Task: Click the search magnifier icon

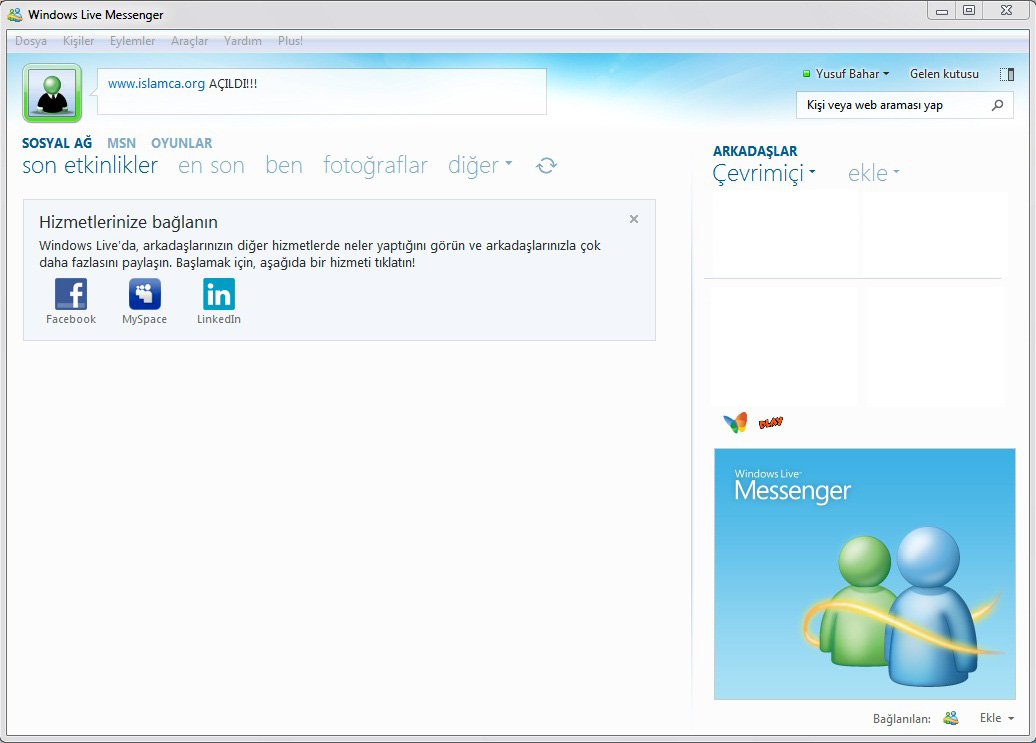Action: [998, 105]
